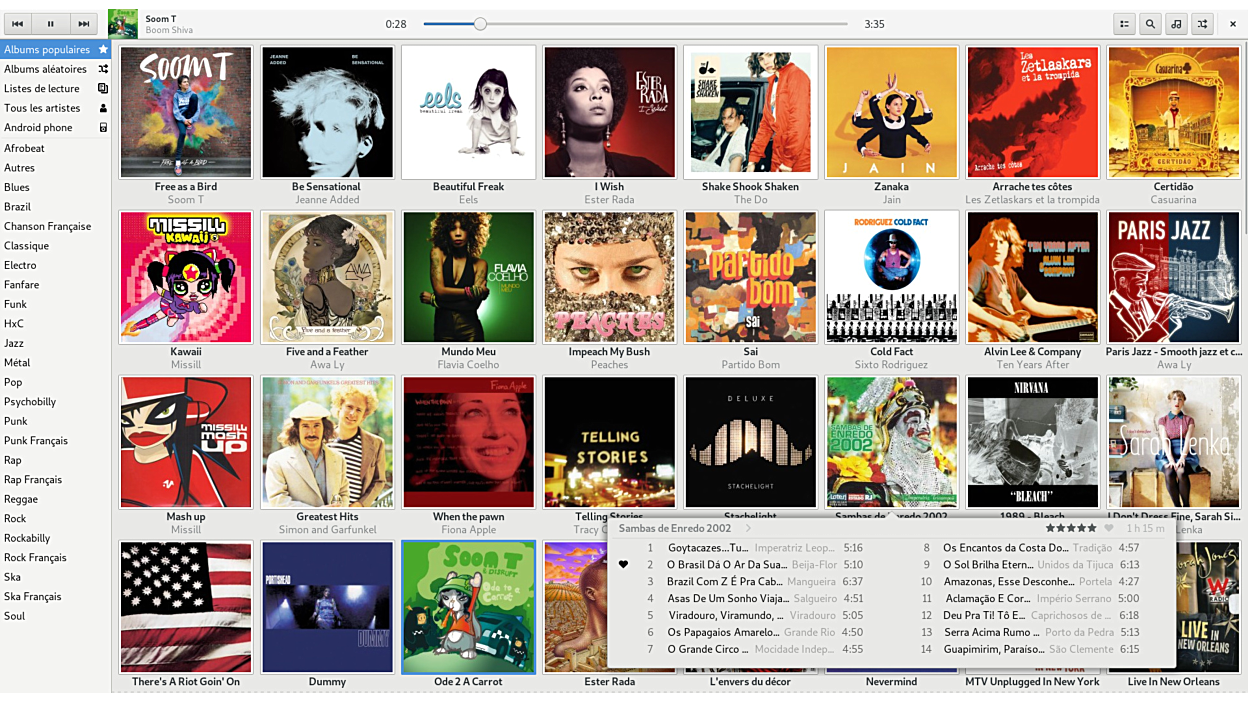Skip to the next track
This screenshot has height=702, width=1248.
[83, 24]
